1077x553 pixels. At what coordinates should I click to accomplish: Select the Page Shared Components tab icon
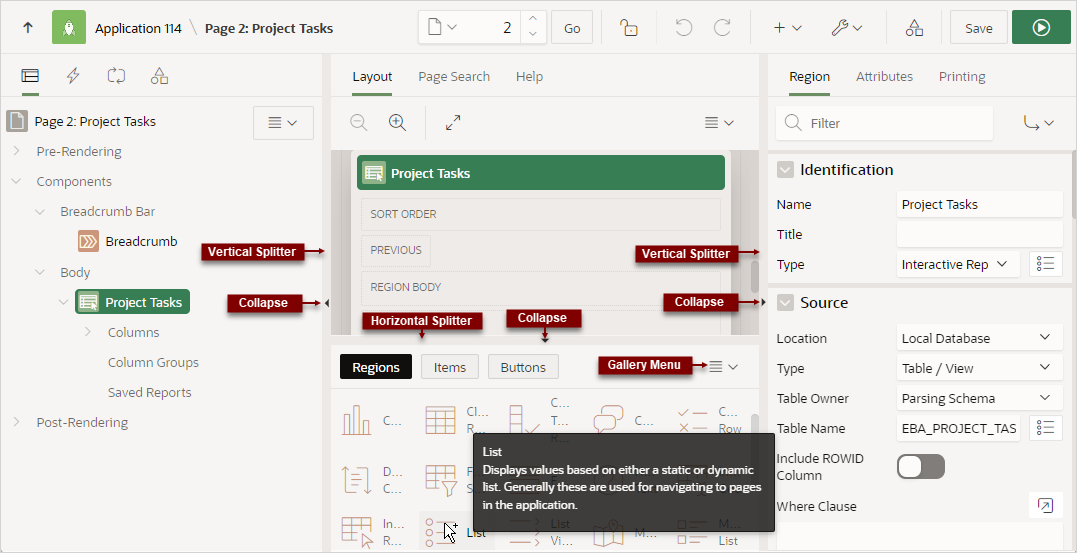[159, 76]
